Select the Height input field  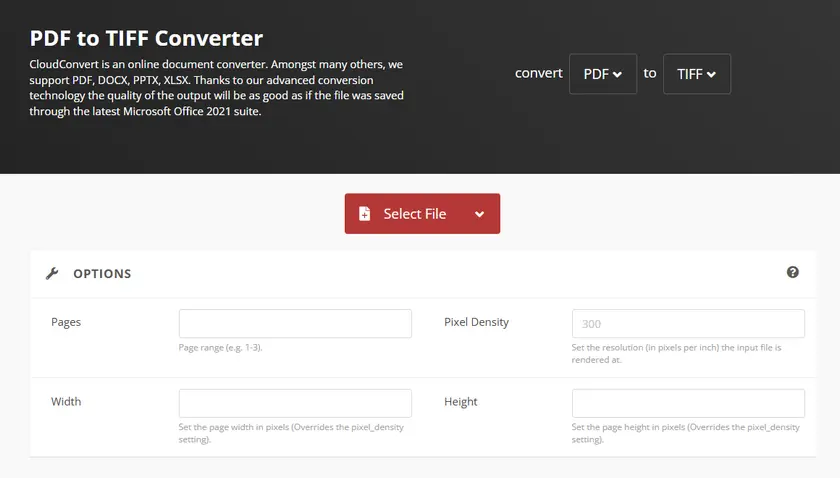click(x=688, y=403)
